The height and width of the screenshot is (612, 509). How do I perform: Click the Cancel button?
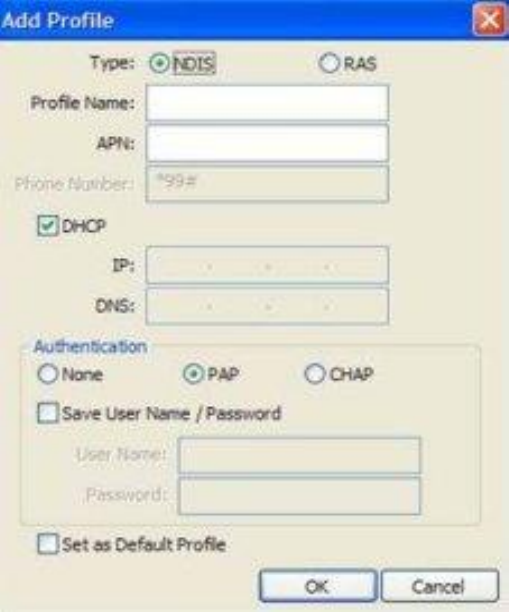[x=440, y=586]
